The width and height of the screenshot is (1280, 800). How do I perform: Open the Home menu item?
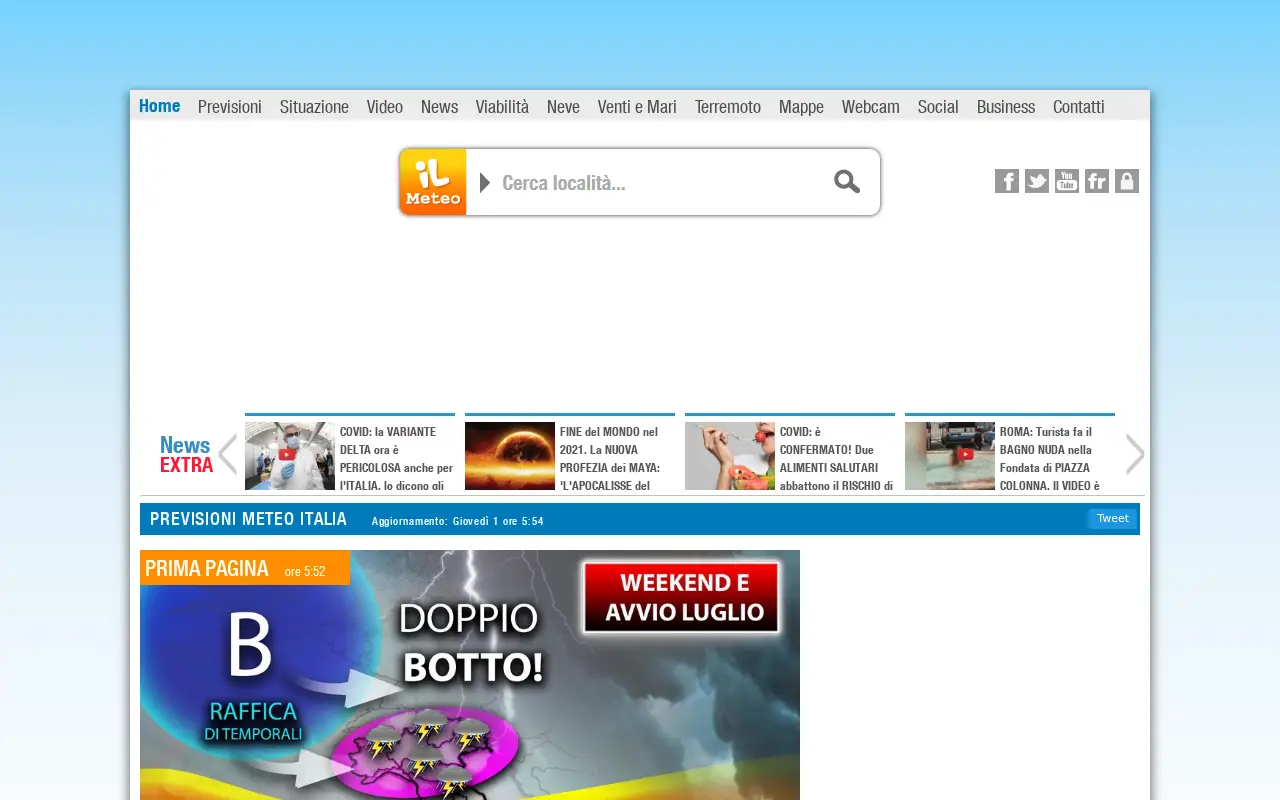tap(160, 106)
